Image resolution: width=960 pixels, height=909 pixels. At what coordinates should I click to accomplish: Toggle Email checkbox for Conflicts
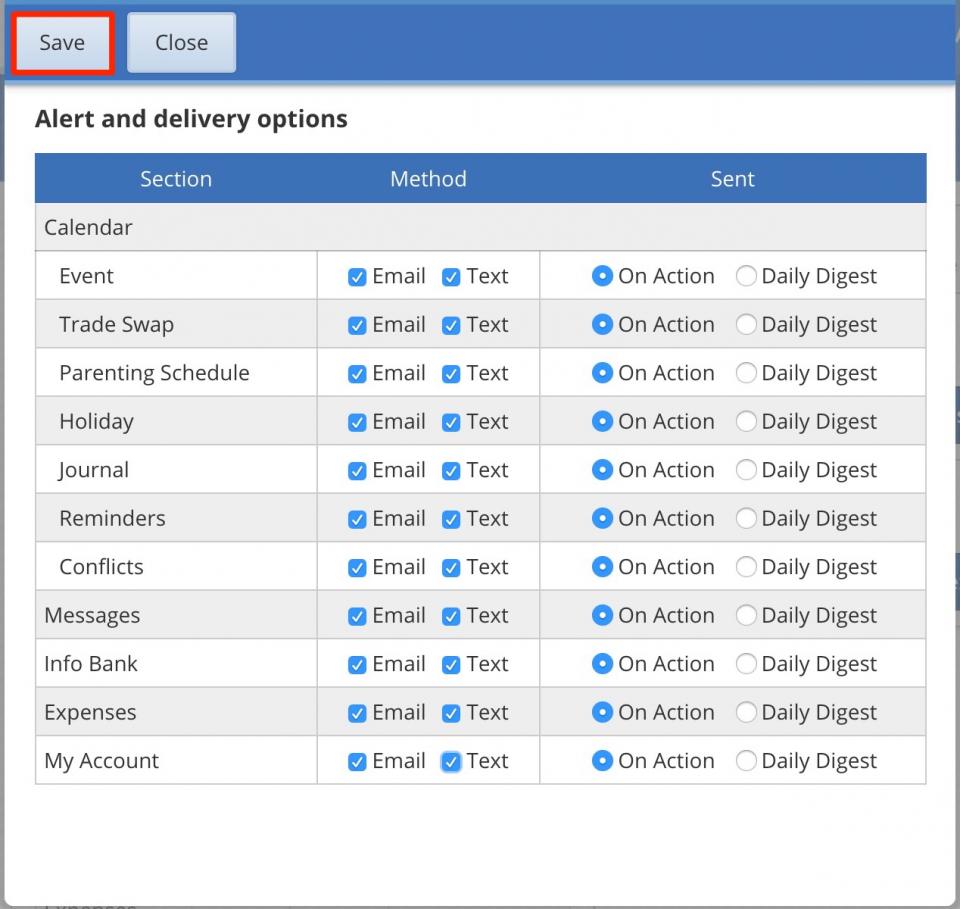point(357,567)
